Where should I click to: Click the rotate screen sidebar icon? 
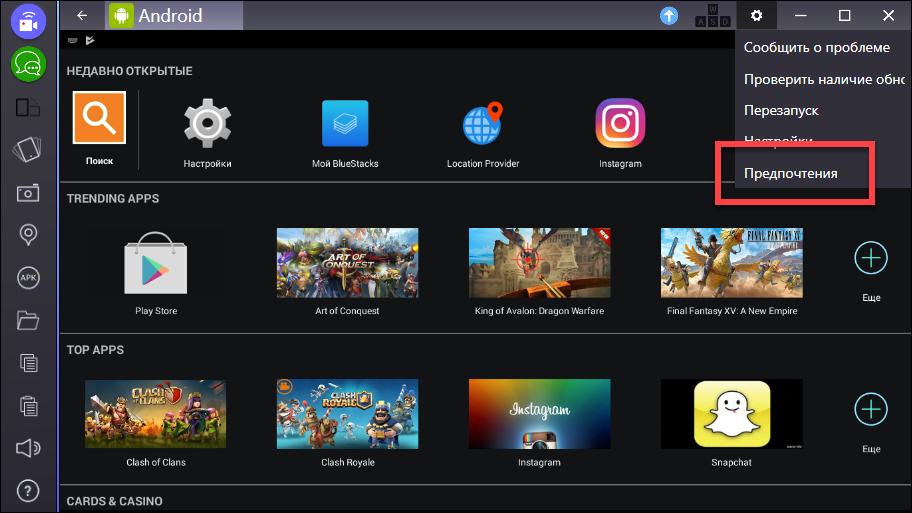(27, 149)
